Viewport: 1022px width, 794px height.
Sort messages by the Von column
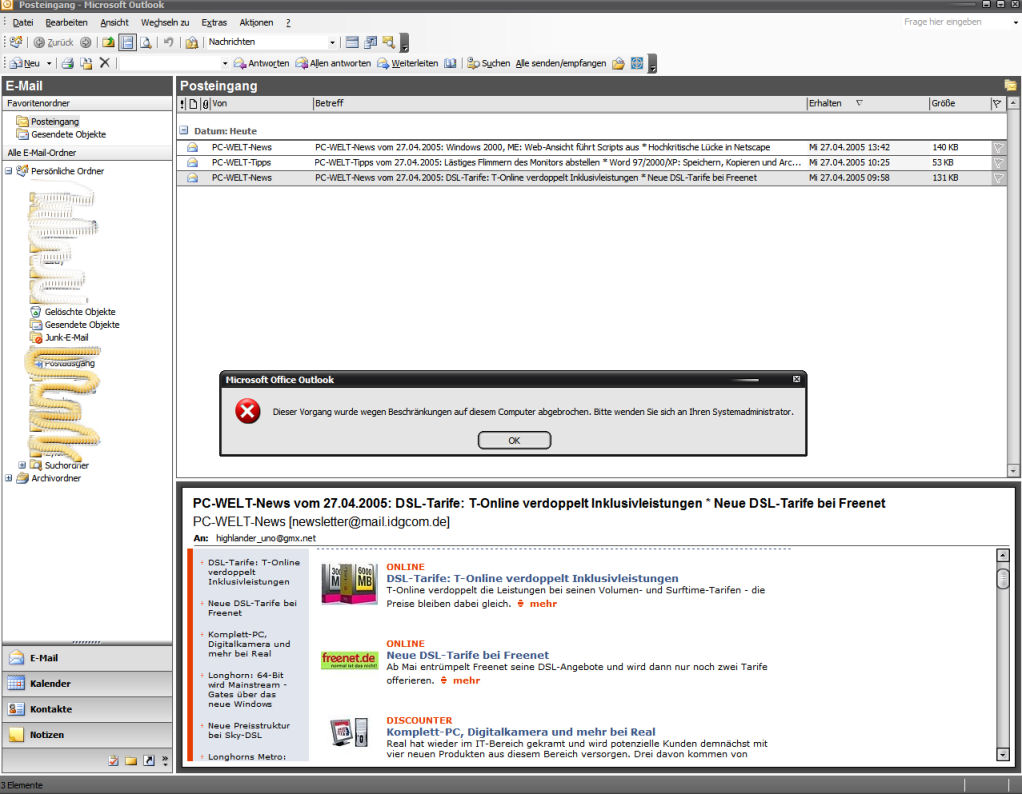pos(261,103)
